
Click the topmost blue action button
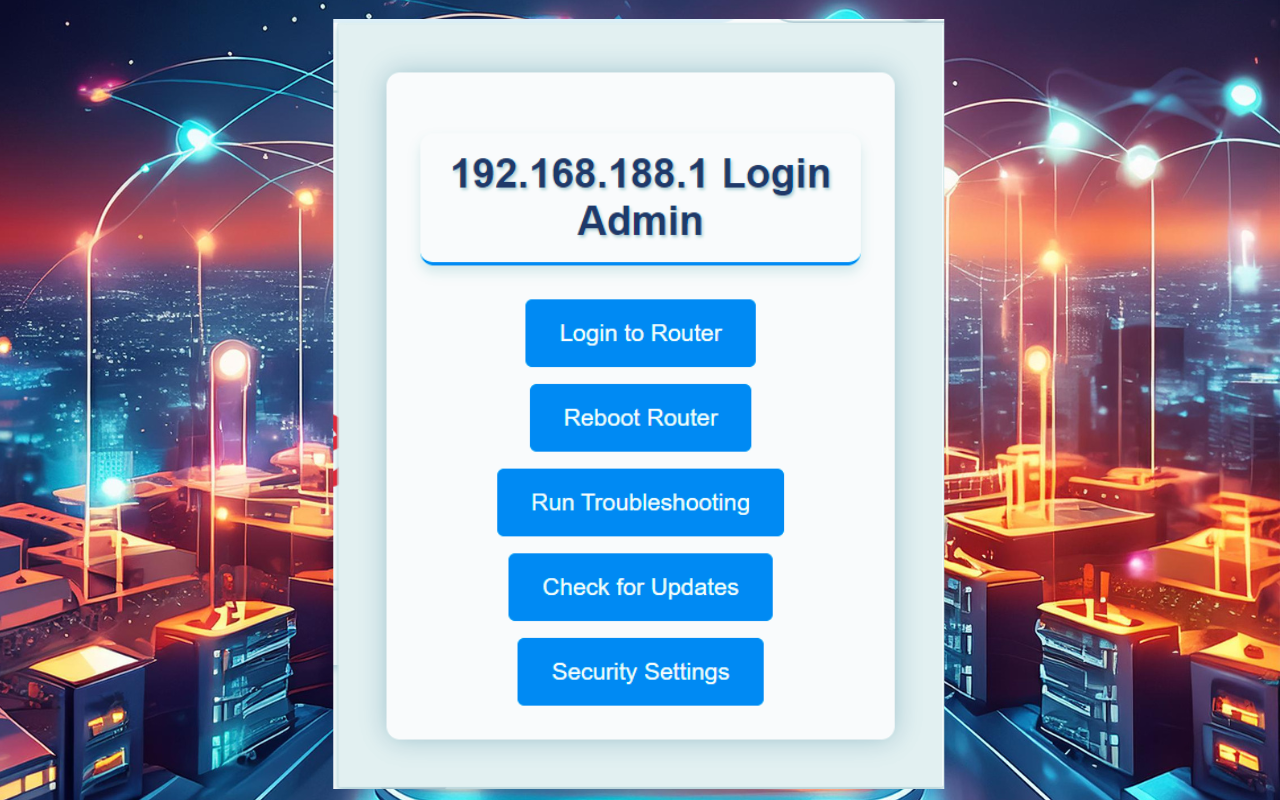(x=640, y=333)
